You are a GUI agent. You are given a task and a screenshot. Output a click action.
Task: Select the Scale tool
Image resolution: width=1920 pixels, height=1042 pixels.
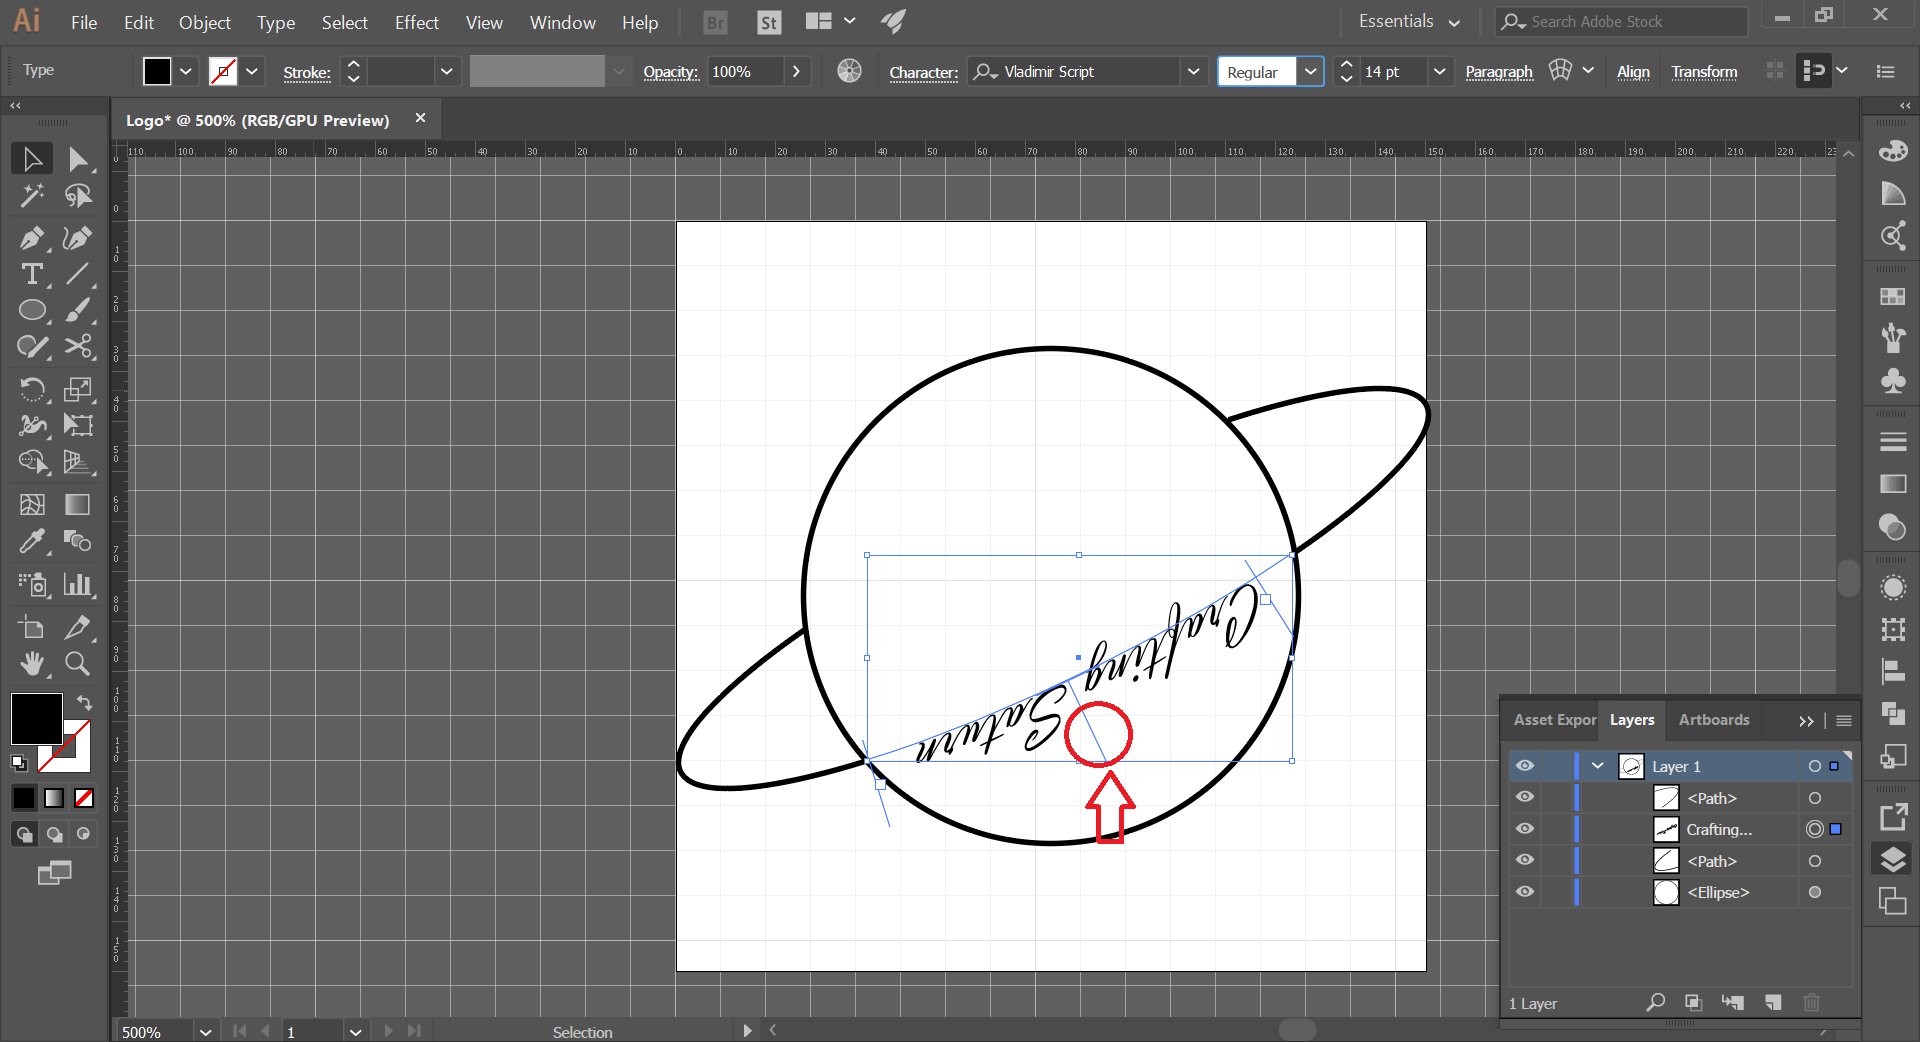click(78, 388)
